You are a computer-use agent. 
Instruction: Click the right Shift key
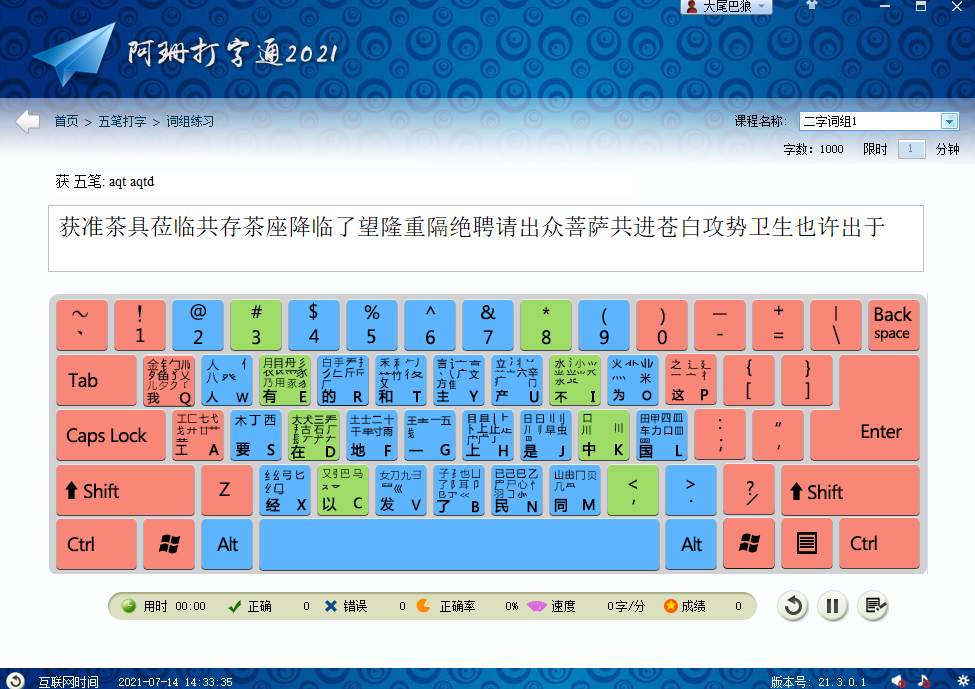click(850, 490)
